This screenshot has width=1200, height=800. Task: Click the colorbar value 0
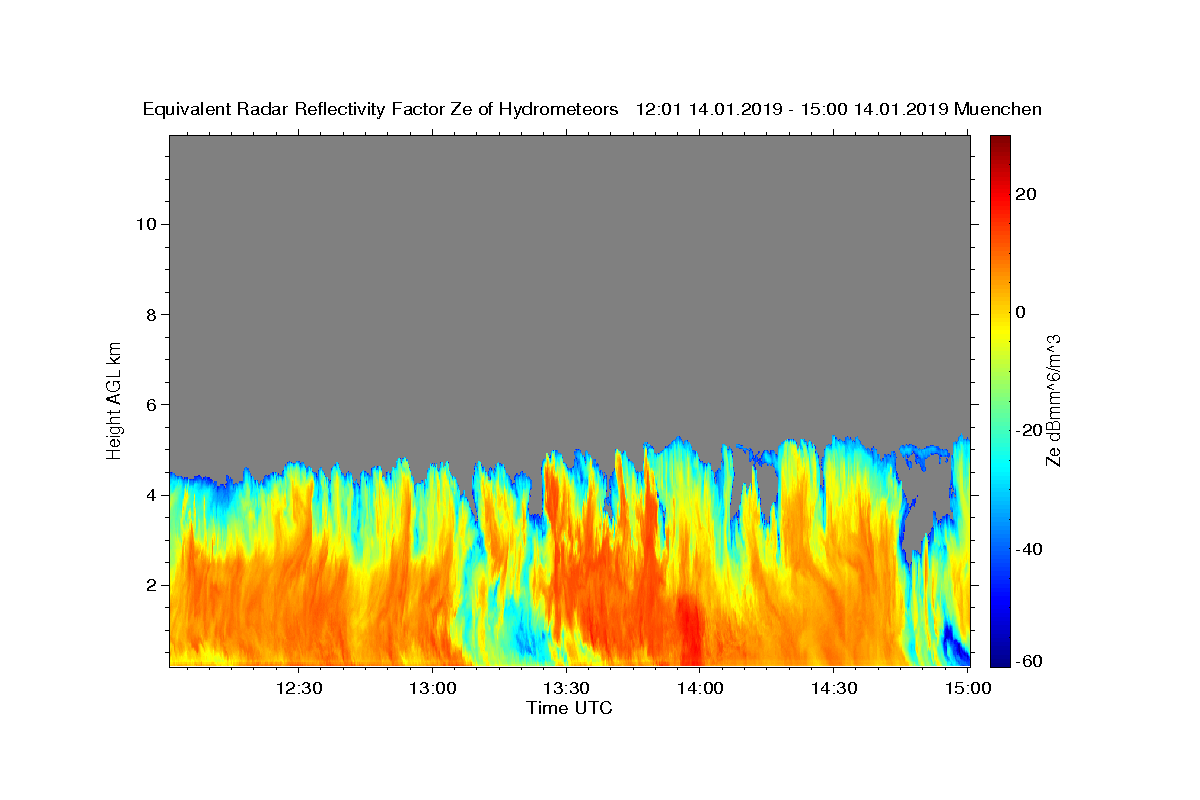coord(1020,312)
